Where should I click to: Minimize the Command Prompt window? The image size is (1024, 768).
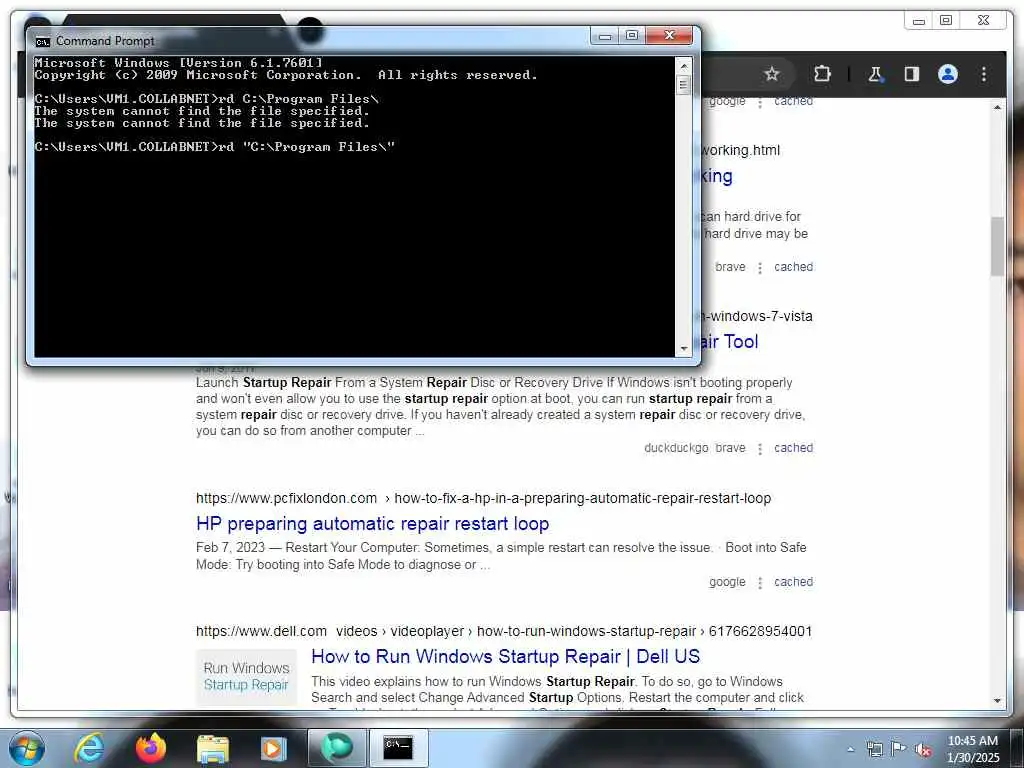click(605, 36)
